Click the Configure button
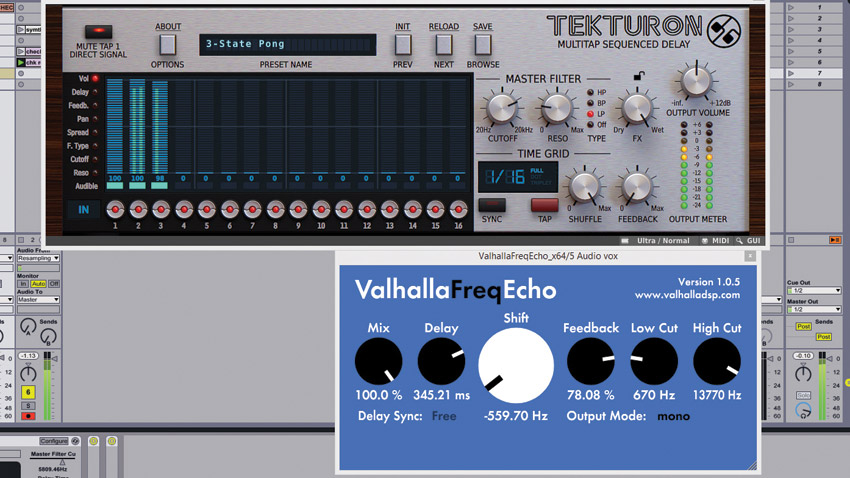The height and width of the screenshot is (478, 850). 54,441
